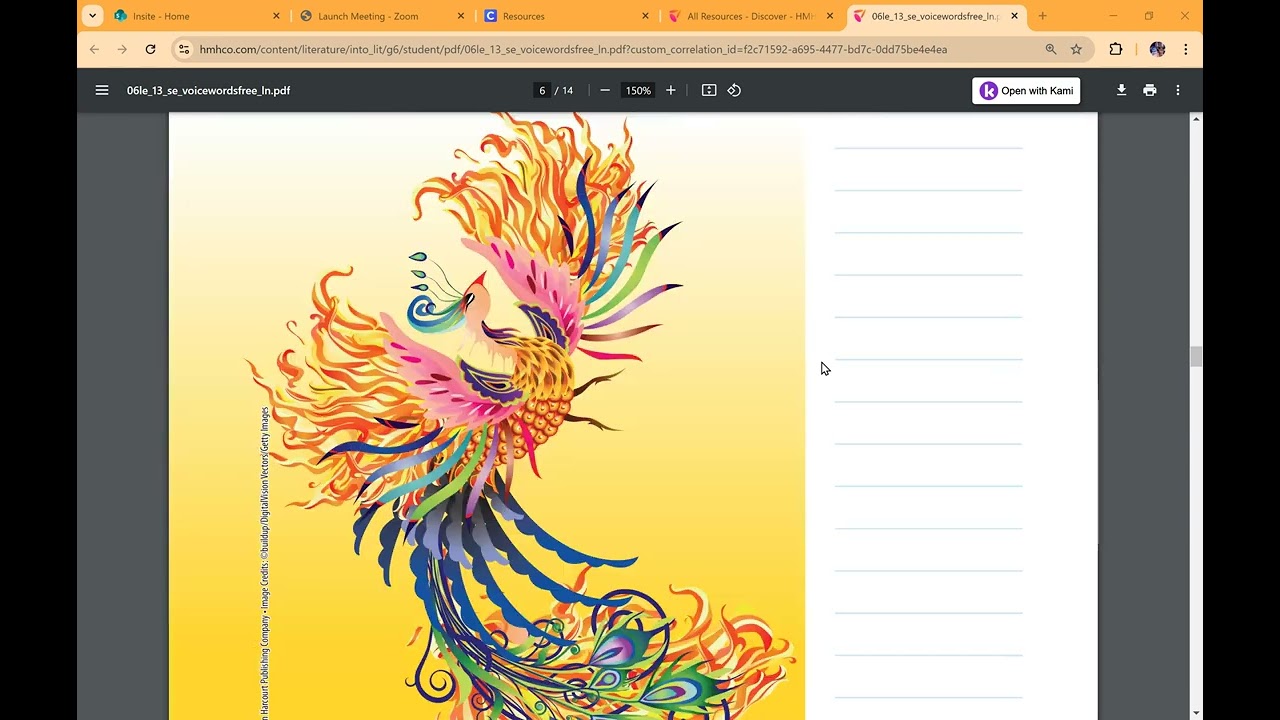The width and height of the screenshot is (1280, 720).
Task: Go back to the previous page
Action: pos(94,49)
